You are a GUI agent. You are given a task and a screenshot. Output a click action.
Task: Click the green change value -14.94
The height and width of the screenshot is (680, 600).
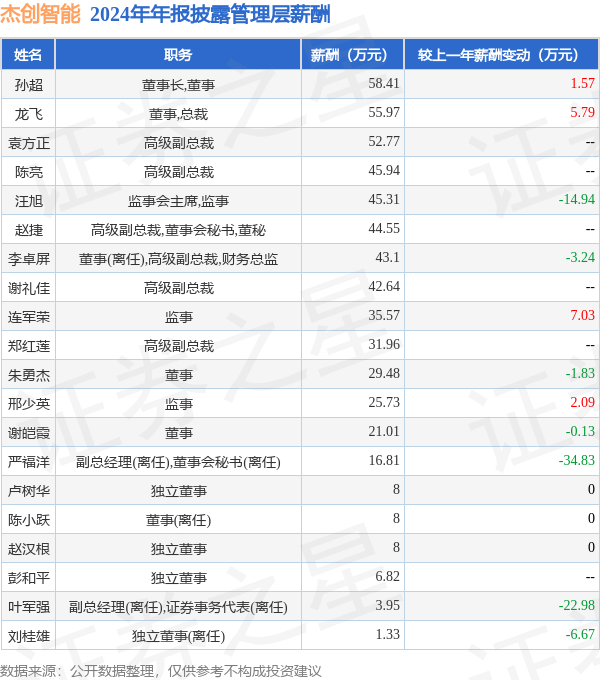pos(577,199)
